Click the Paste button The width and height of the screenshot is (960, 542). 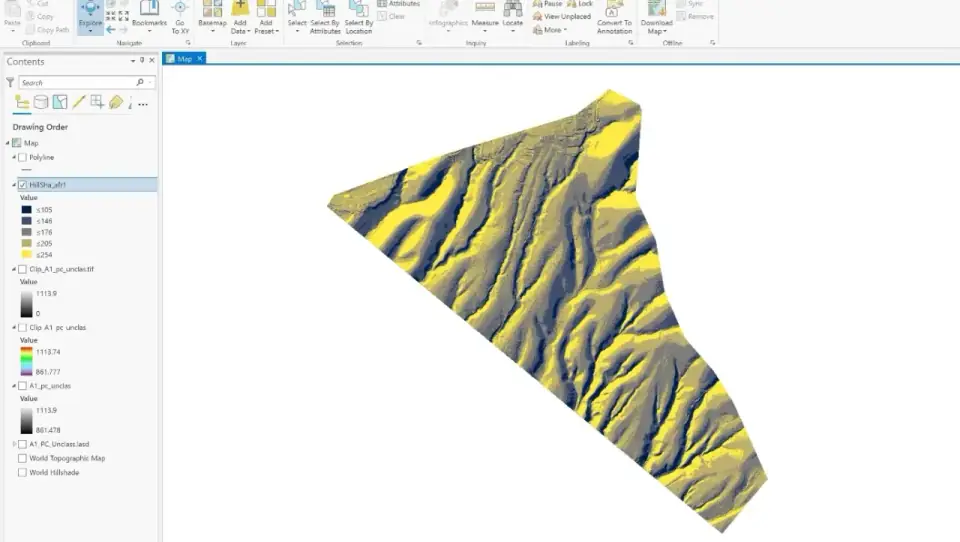pos(12,15)
